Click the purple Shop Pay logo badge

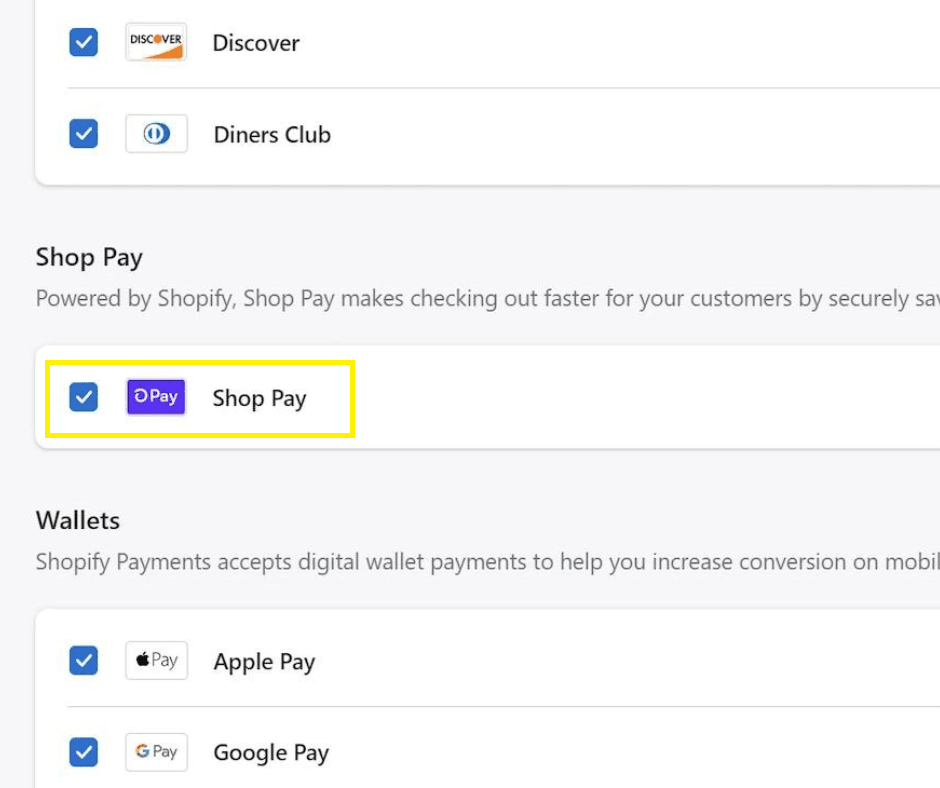(156, 397)
